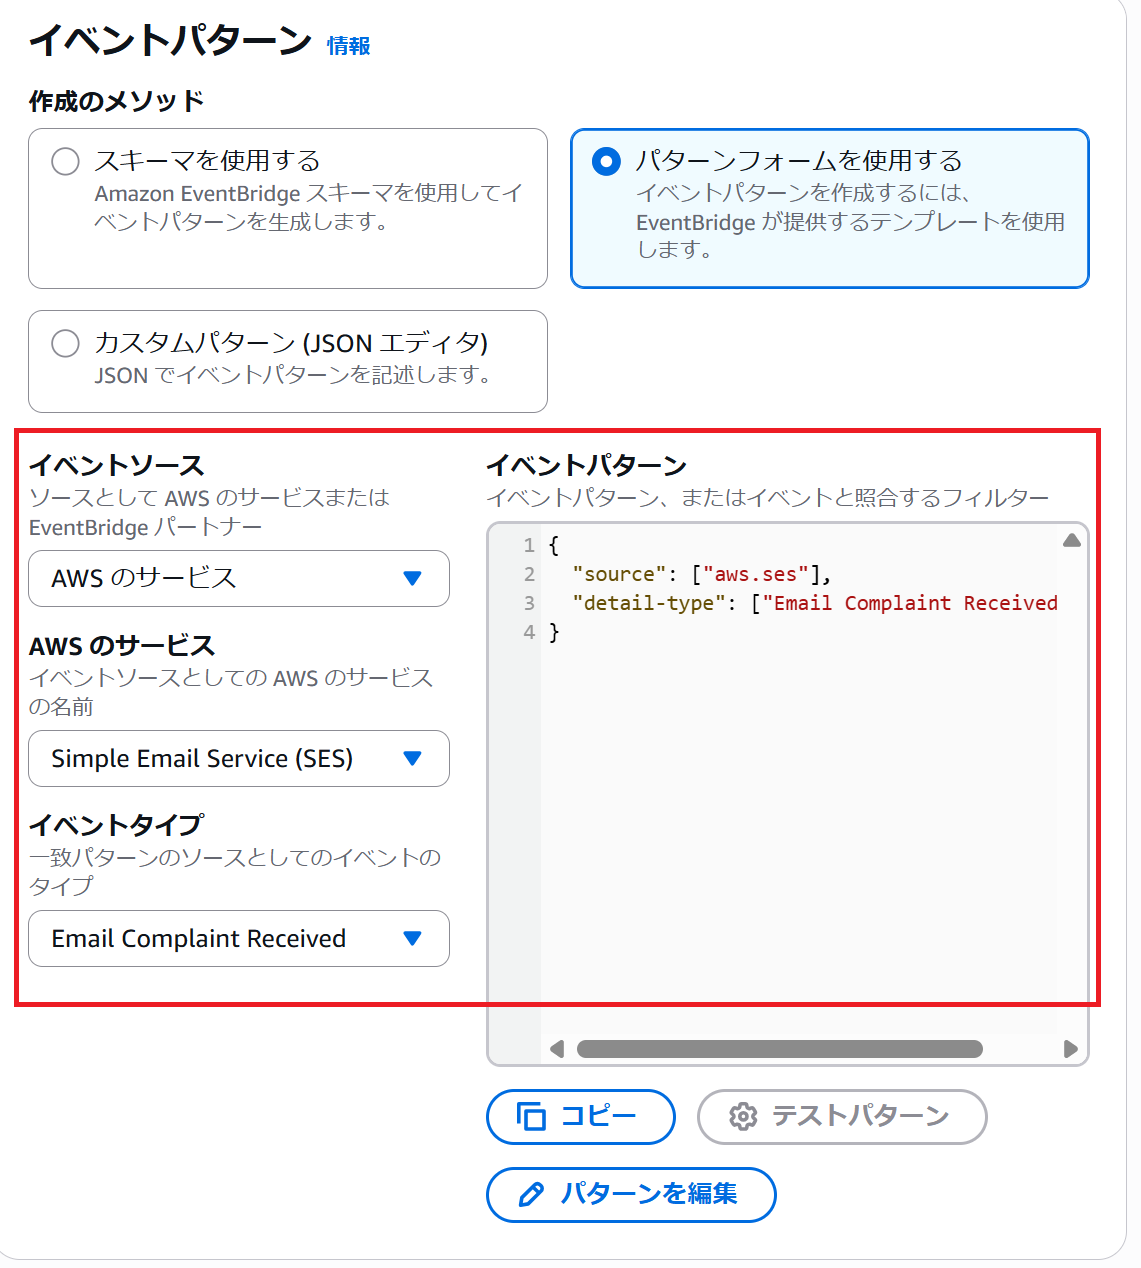
Task: Click the left scroll arrow in code editor
Action: 557,1049
